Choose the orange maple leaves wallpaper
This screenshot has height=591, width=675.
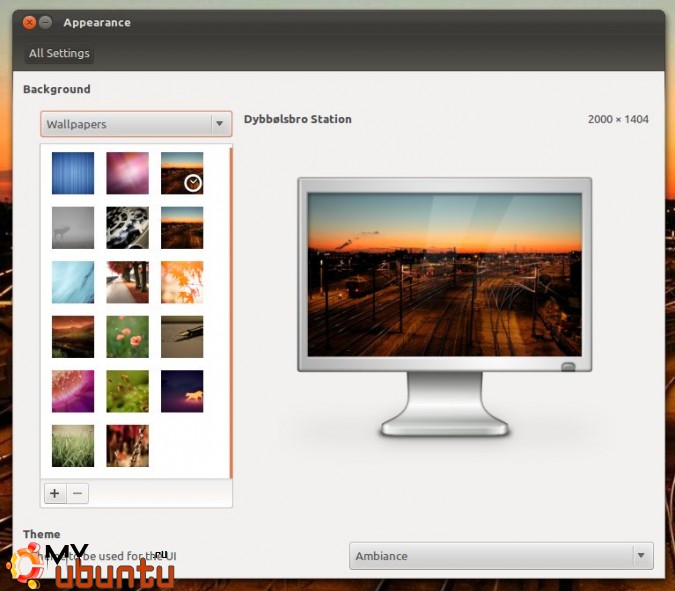point(182,282)
